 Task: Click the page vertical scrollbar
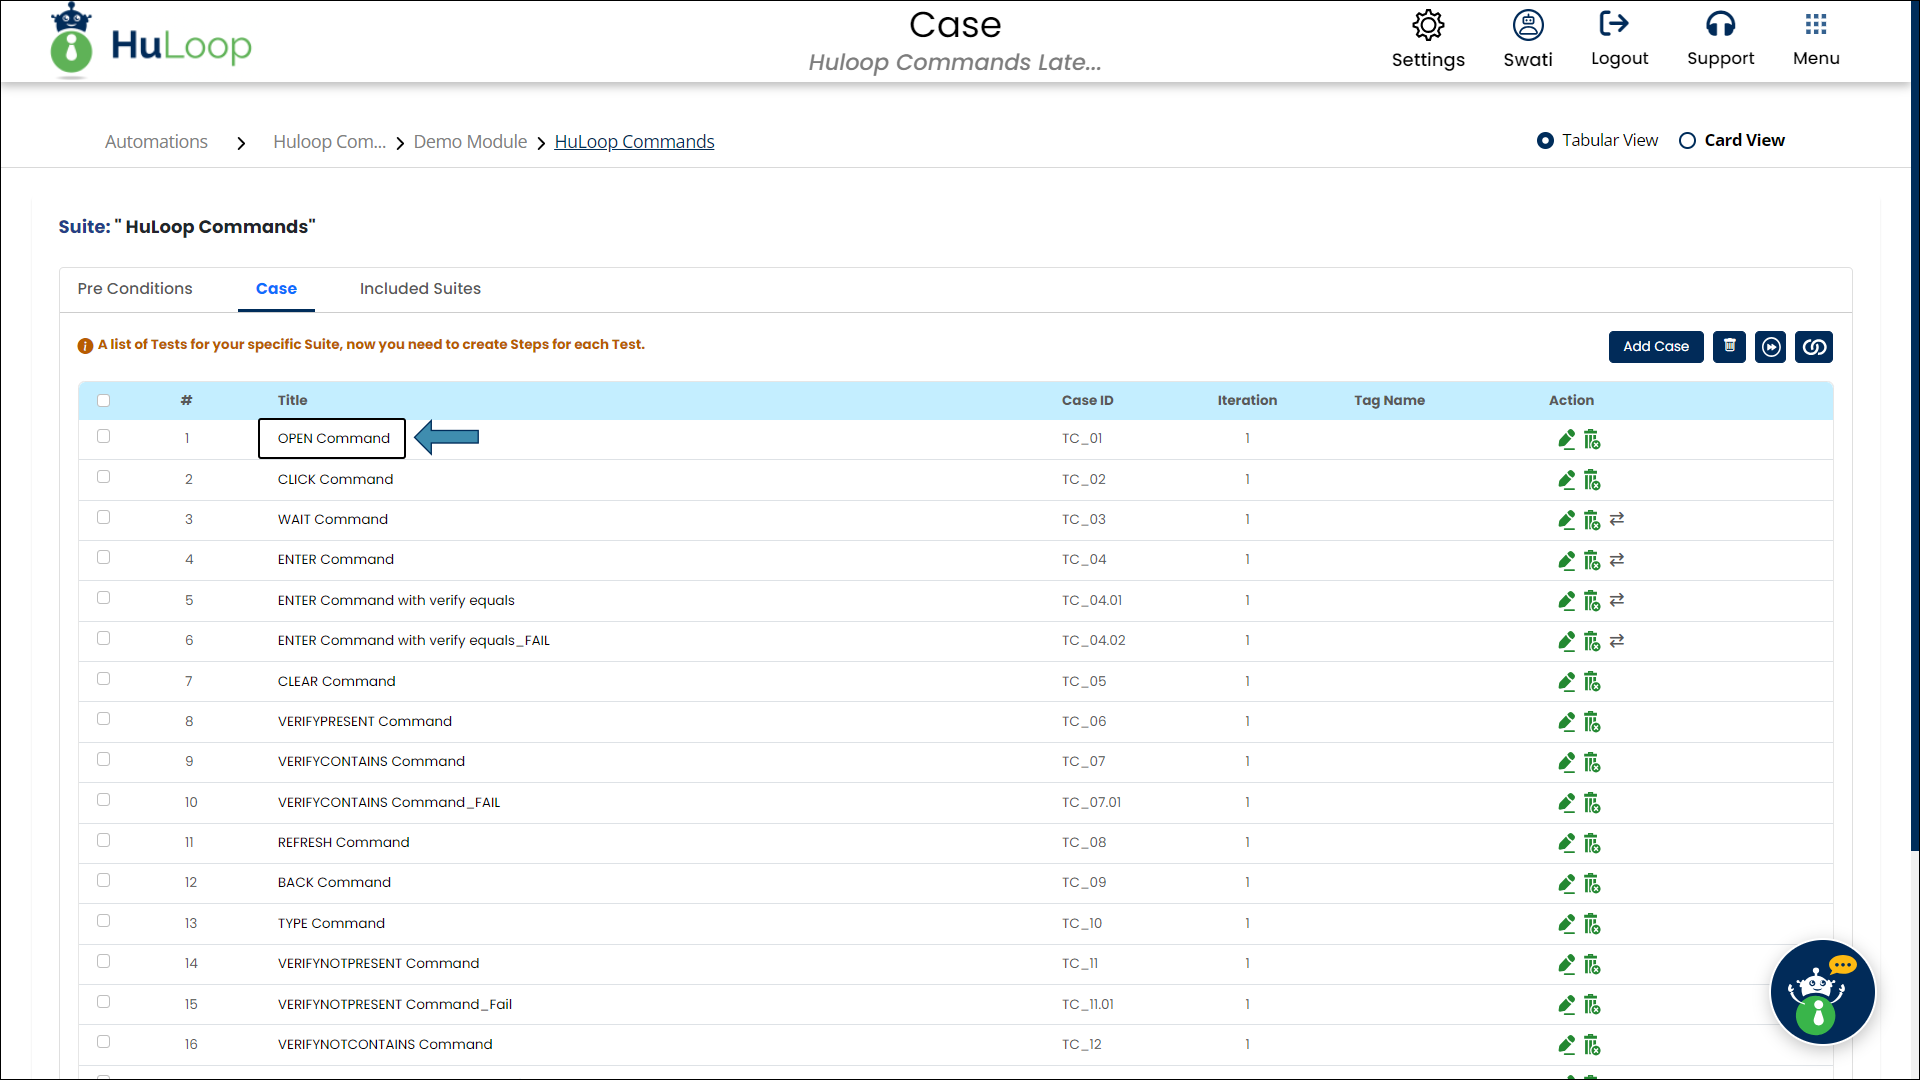pos(1914,425)
